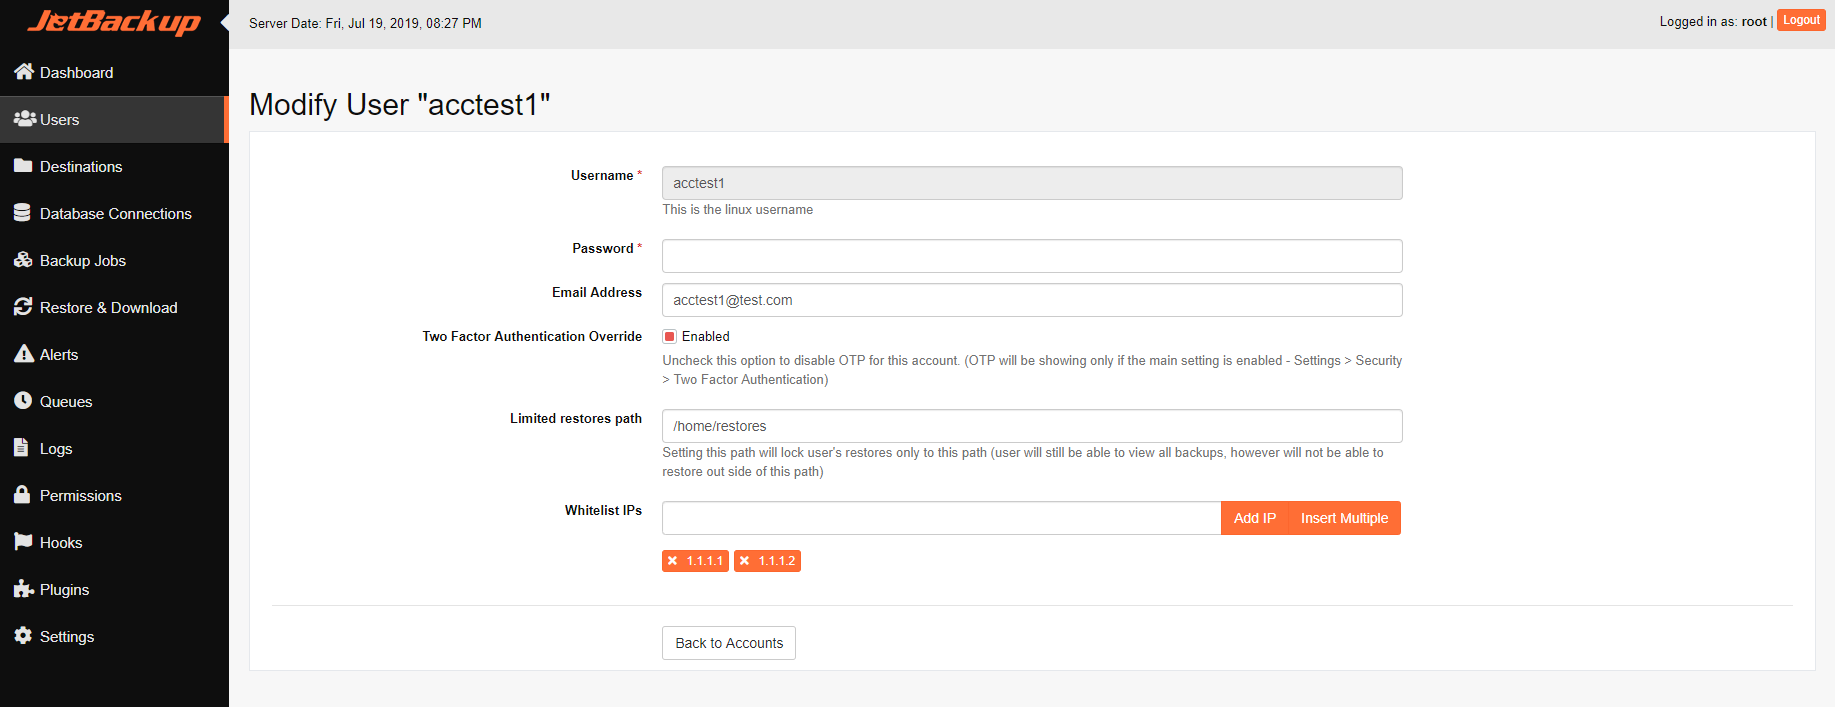
Task: Focus the Whitelist IPs input field
Action: pyautogui.click(x=941, y=518)
